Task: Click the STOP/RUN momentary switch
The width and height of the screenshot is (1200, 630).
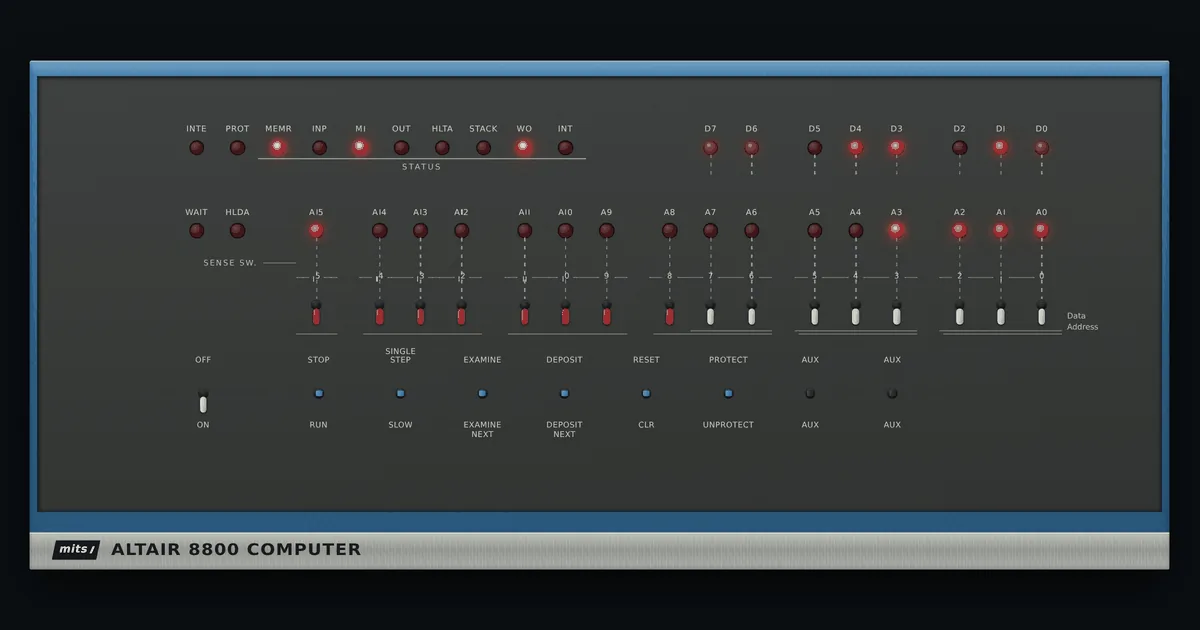Action: coord(318,393)
